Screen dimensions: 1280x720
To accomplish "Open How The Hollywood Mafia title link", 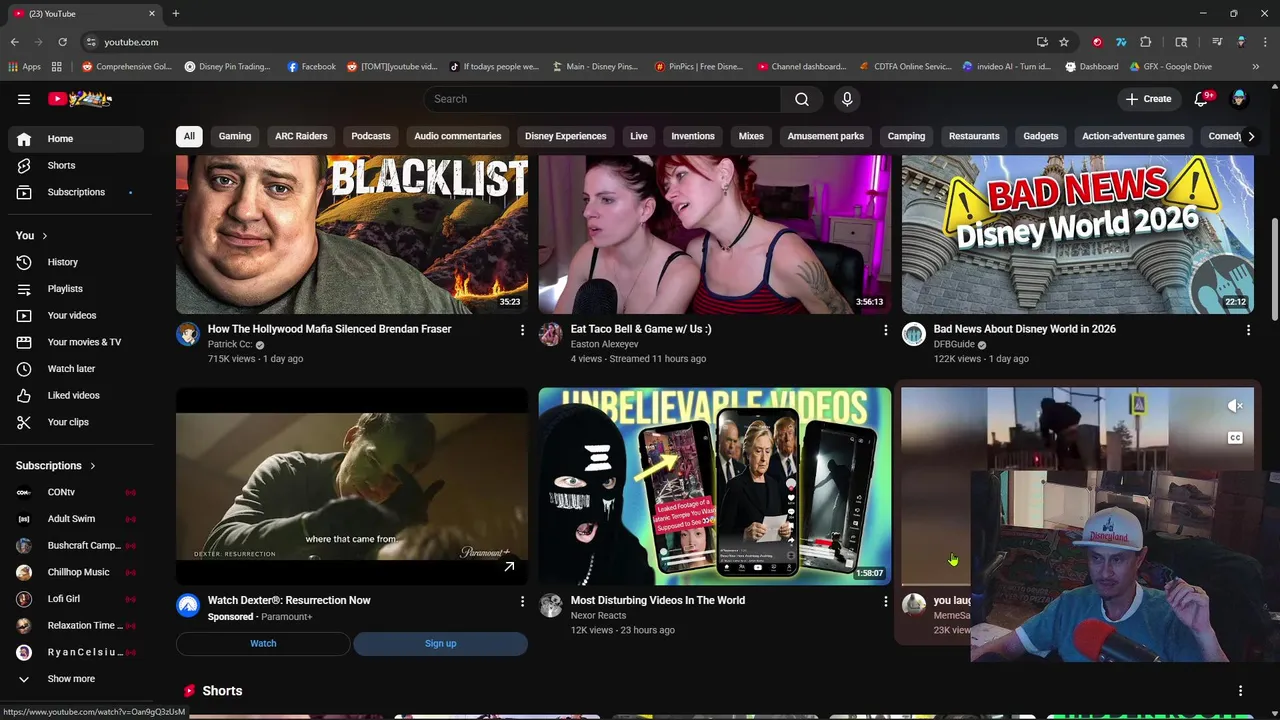I will 329,329.
